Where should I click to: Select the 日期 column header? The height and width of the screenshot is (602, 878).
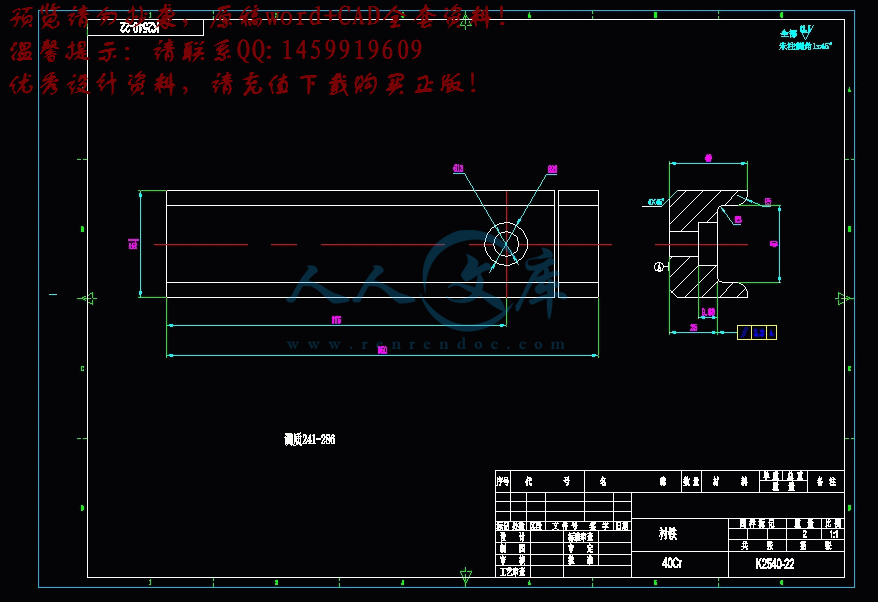pos(622,526)
